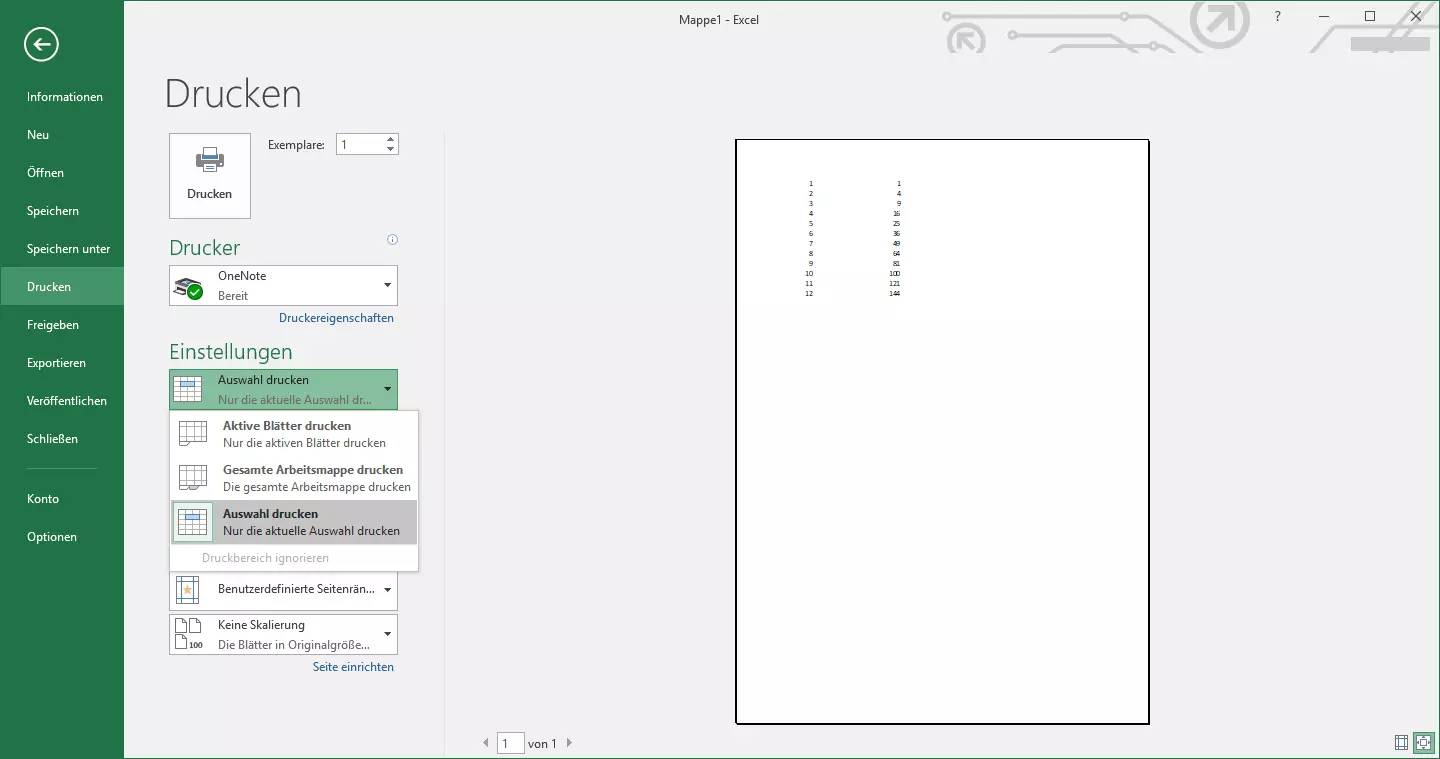Image resolution: width=1440 pixels, height=759 pixels.
Task: Show margins in the print preview
Action: 1401,742
